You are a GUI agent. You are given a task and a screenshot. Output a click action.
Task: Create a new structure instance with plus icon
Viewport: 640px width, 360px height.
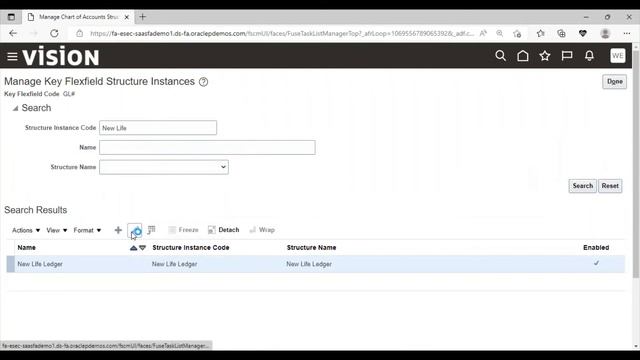[x=118, y=230]
